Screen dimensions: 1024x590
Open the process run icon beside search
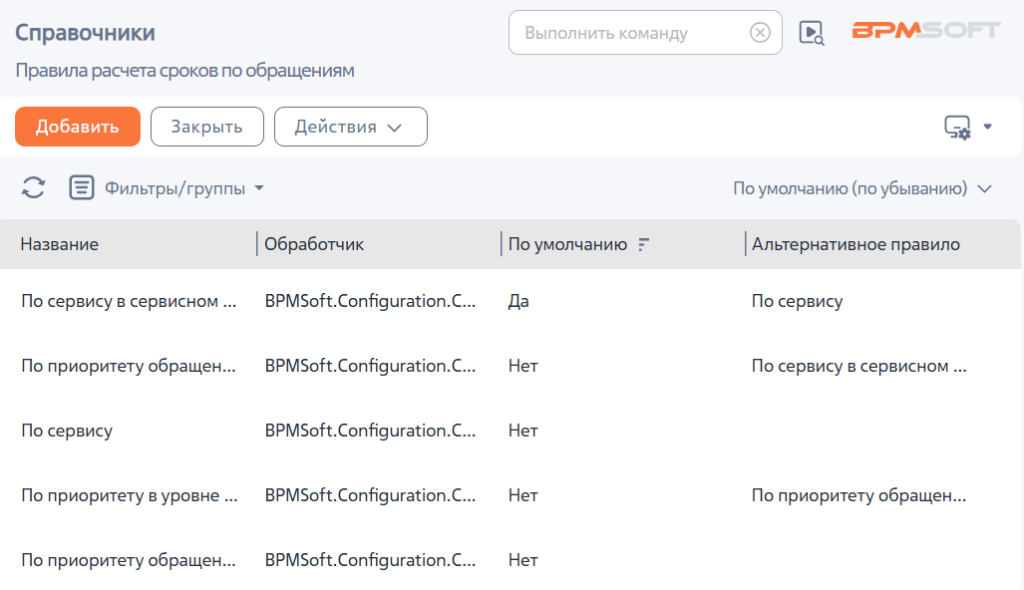pos(812,33)
